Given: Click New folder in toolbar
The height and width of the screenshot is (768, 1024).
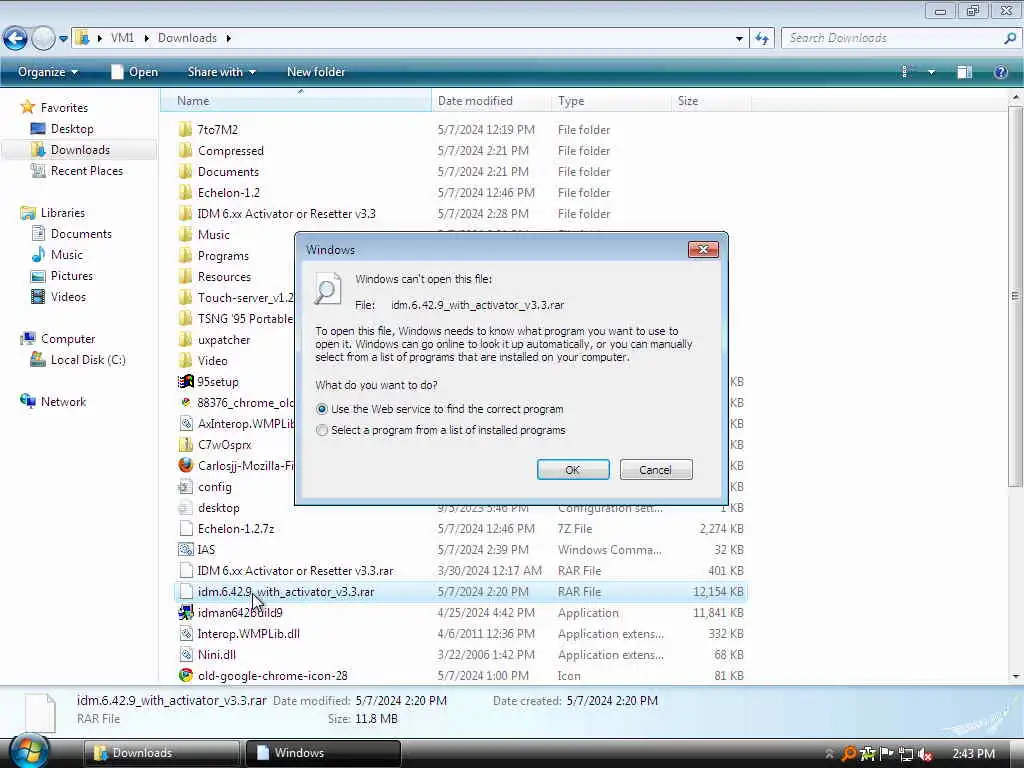Looking at the screenshot, I should (x=316, y=72).
